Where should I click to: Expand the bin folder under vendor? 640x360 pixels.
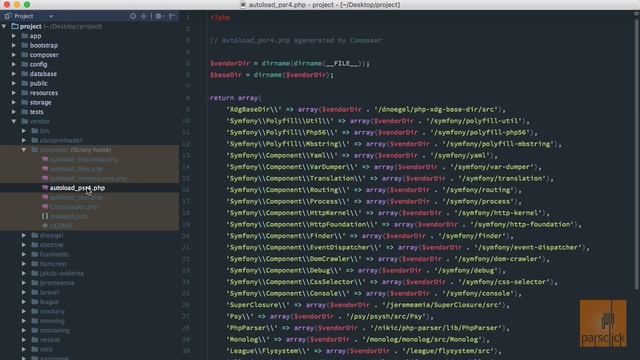coord(24,131)
